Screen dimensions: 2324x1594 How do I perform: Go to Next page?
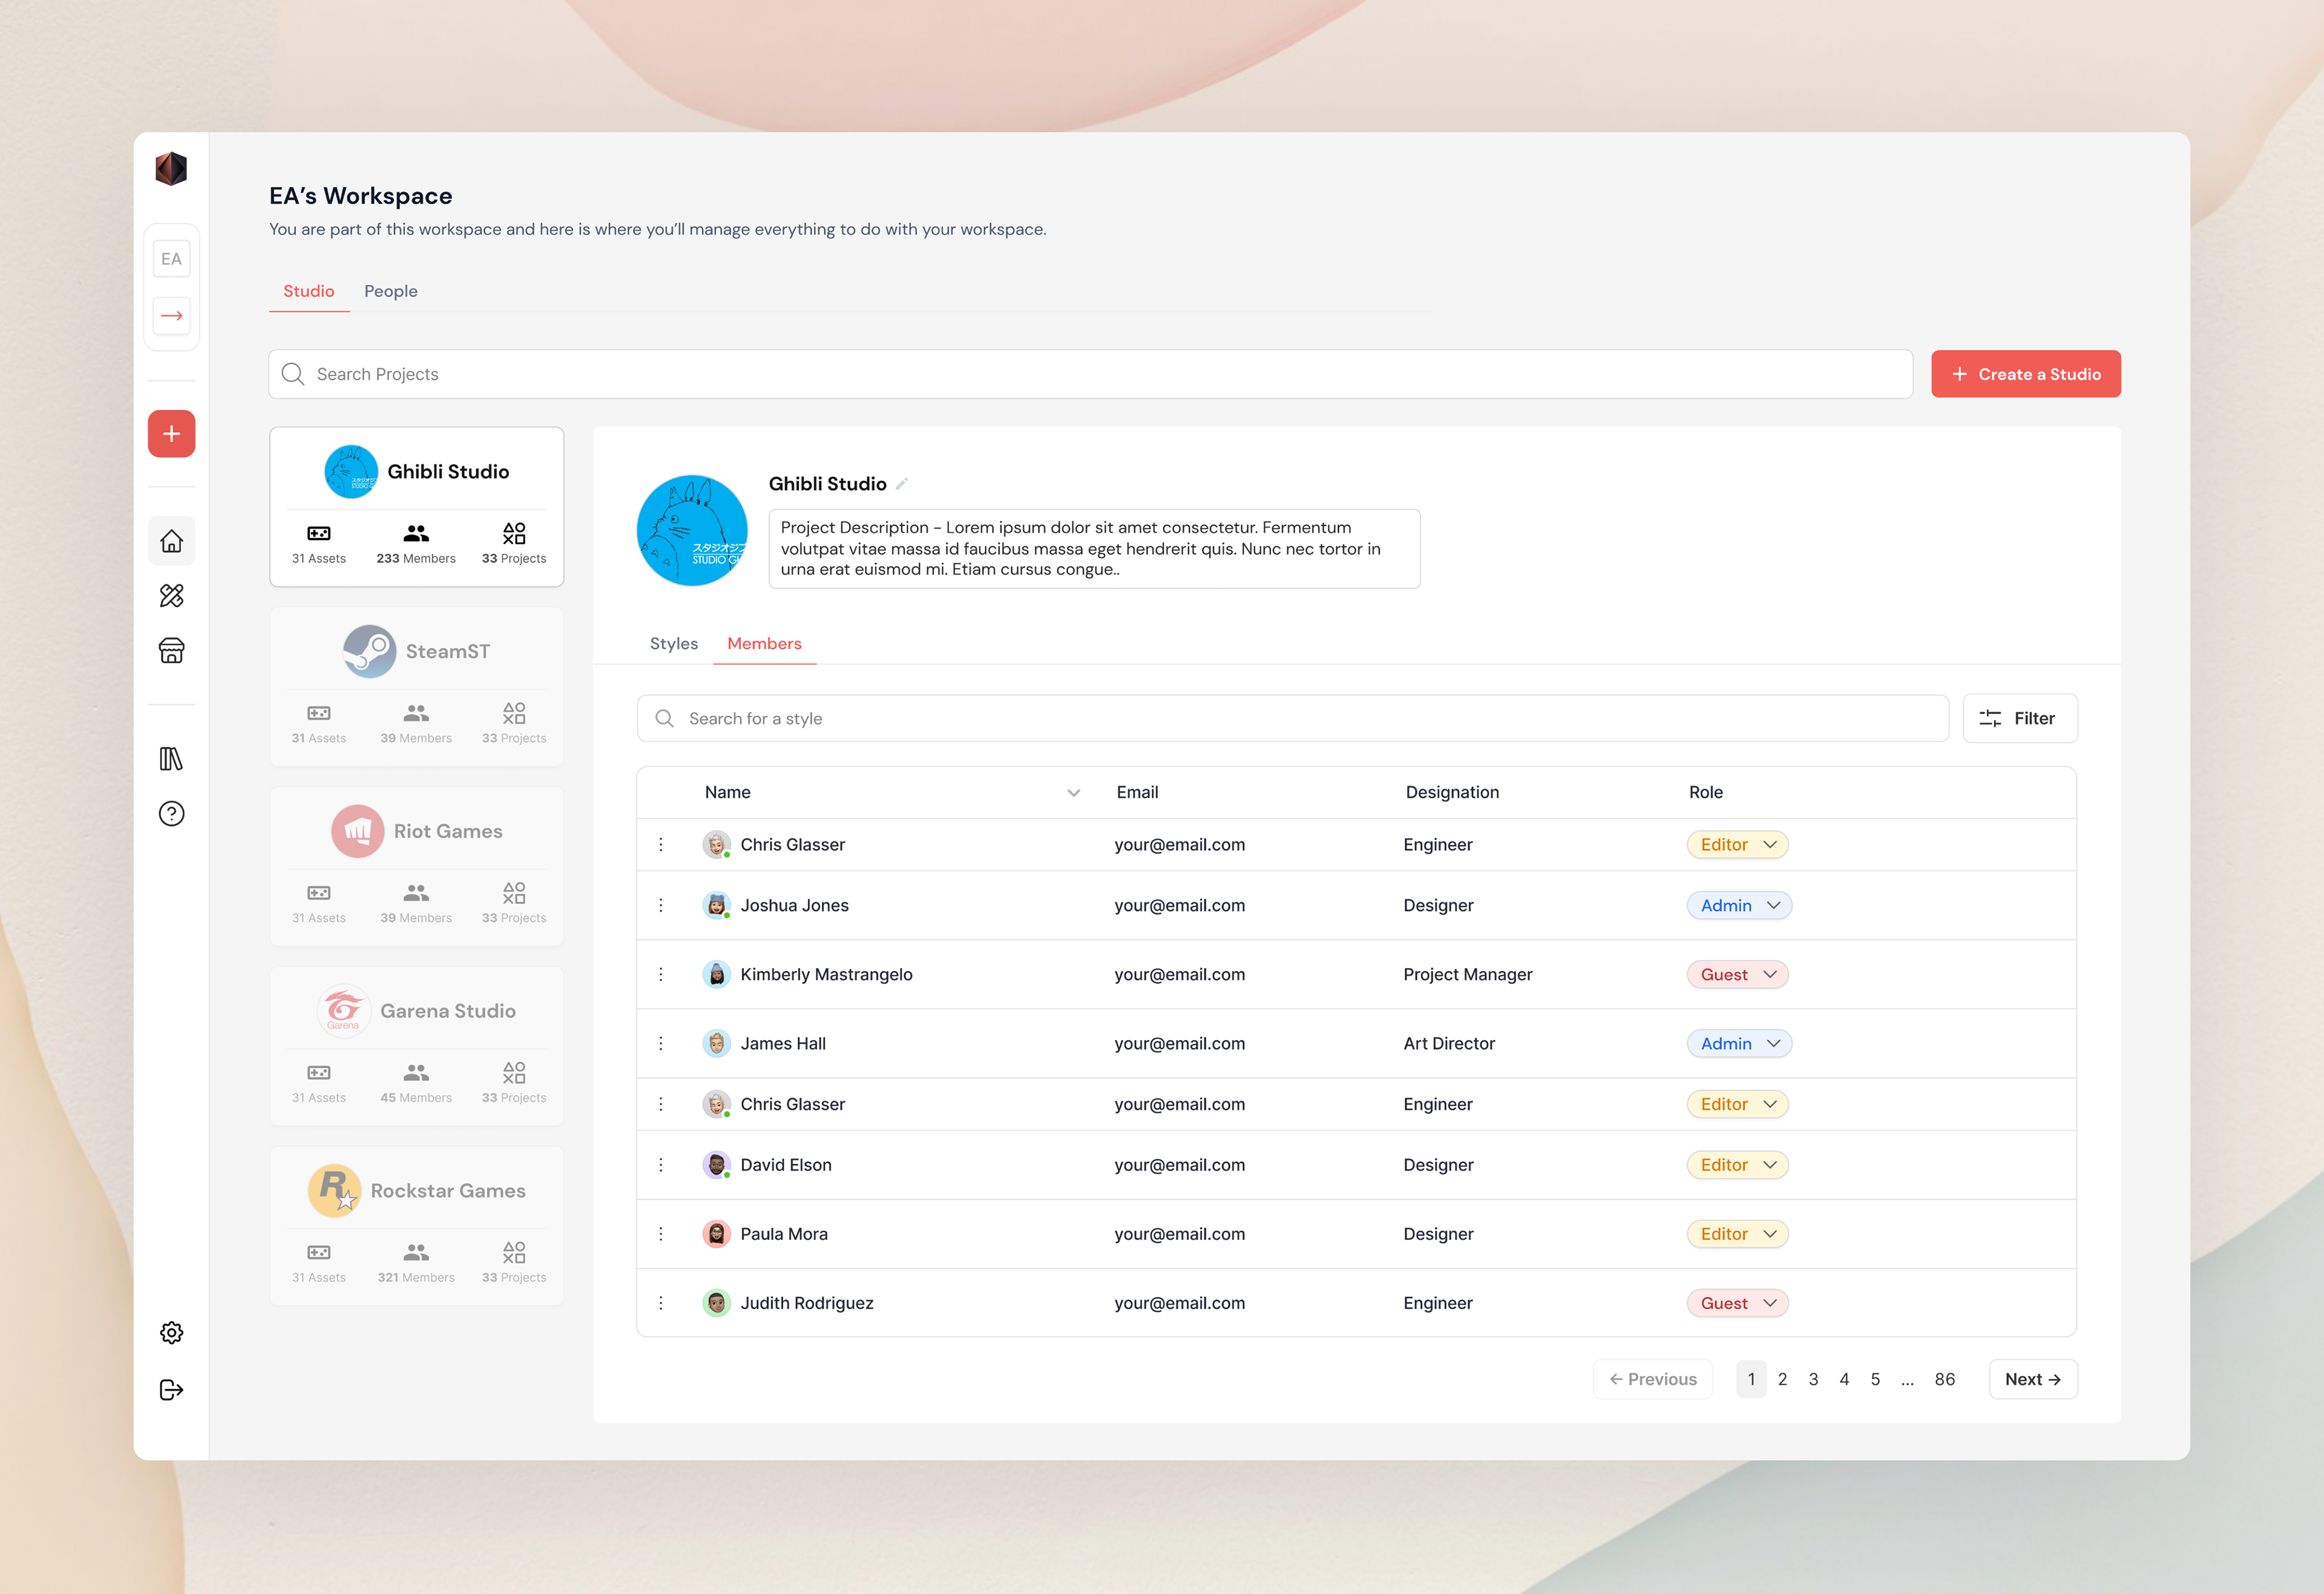(2033, 1379)
